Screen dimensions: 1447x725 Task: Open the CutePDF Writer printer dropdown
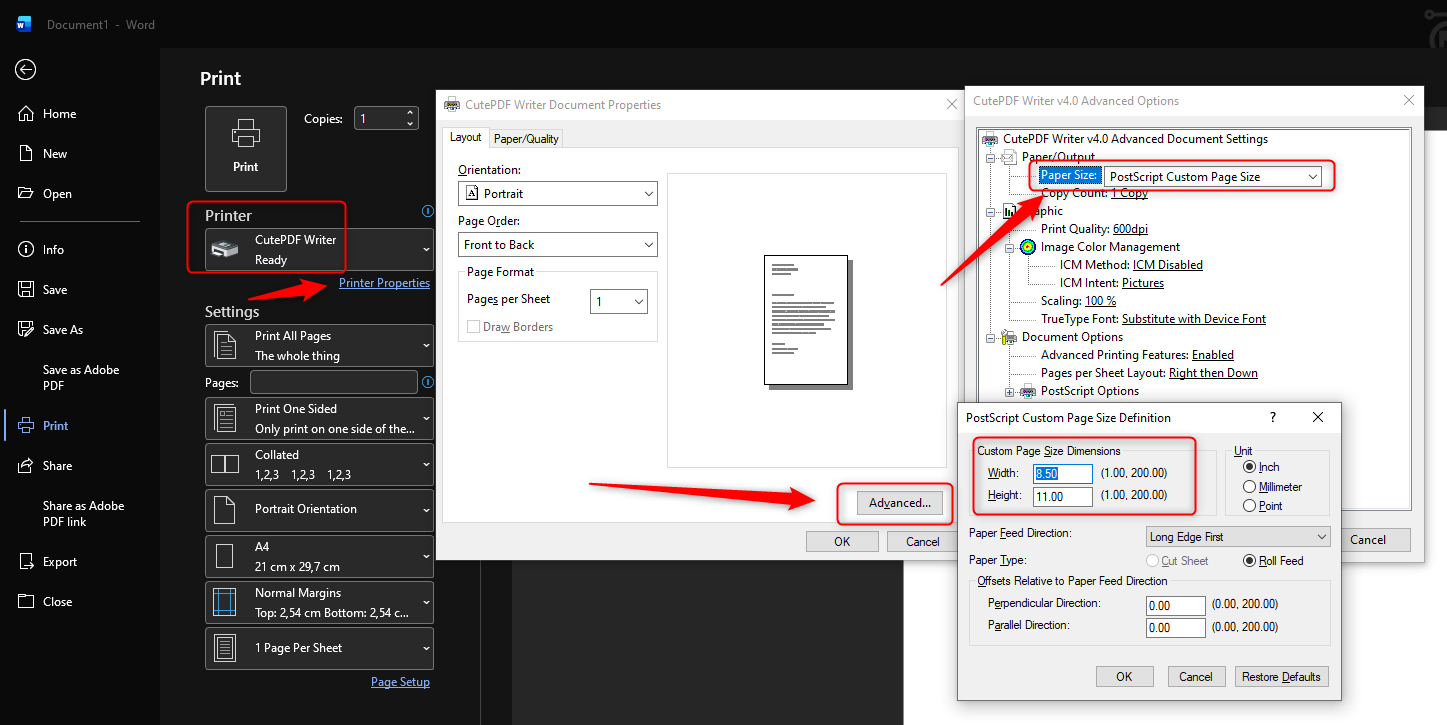(x=320, y=249)
